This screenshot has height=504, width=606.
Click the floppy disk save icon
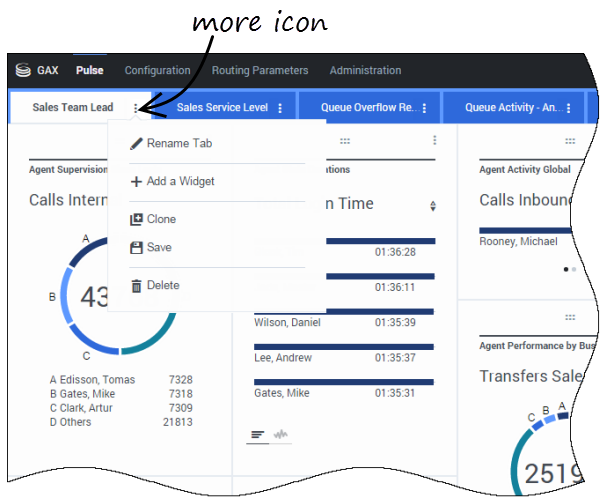[136, 248]
